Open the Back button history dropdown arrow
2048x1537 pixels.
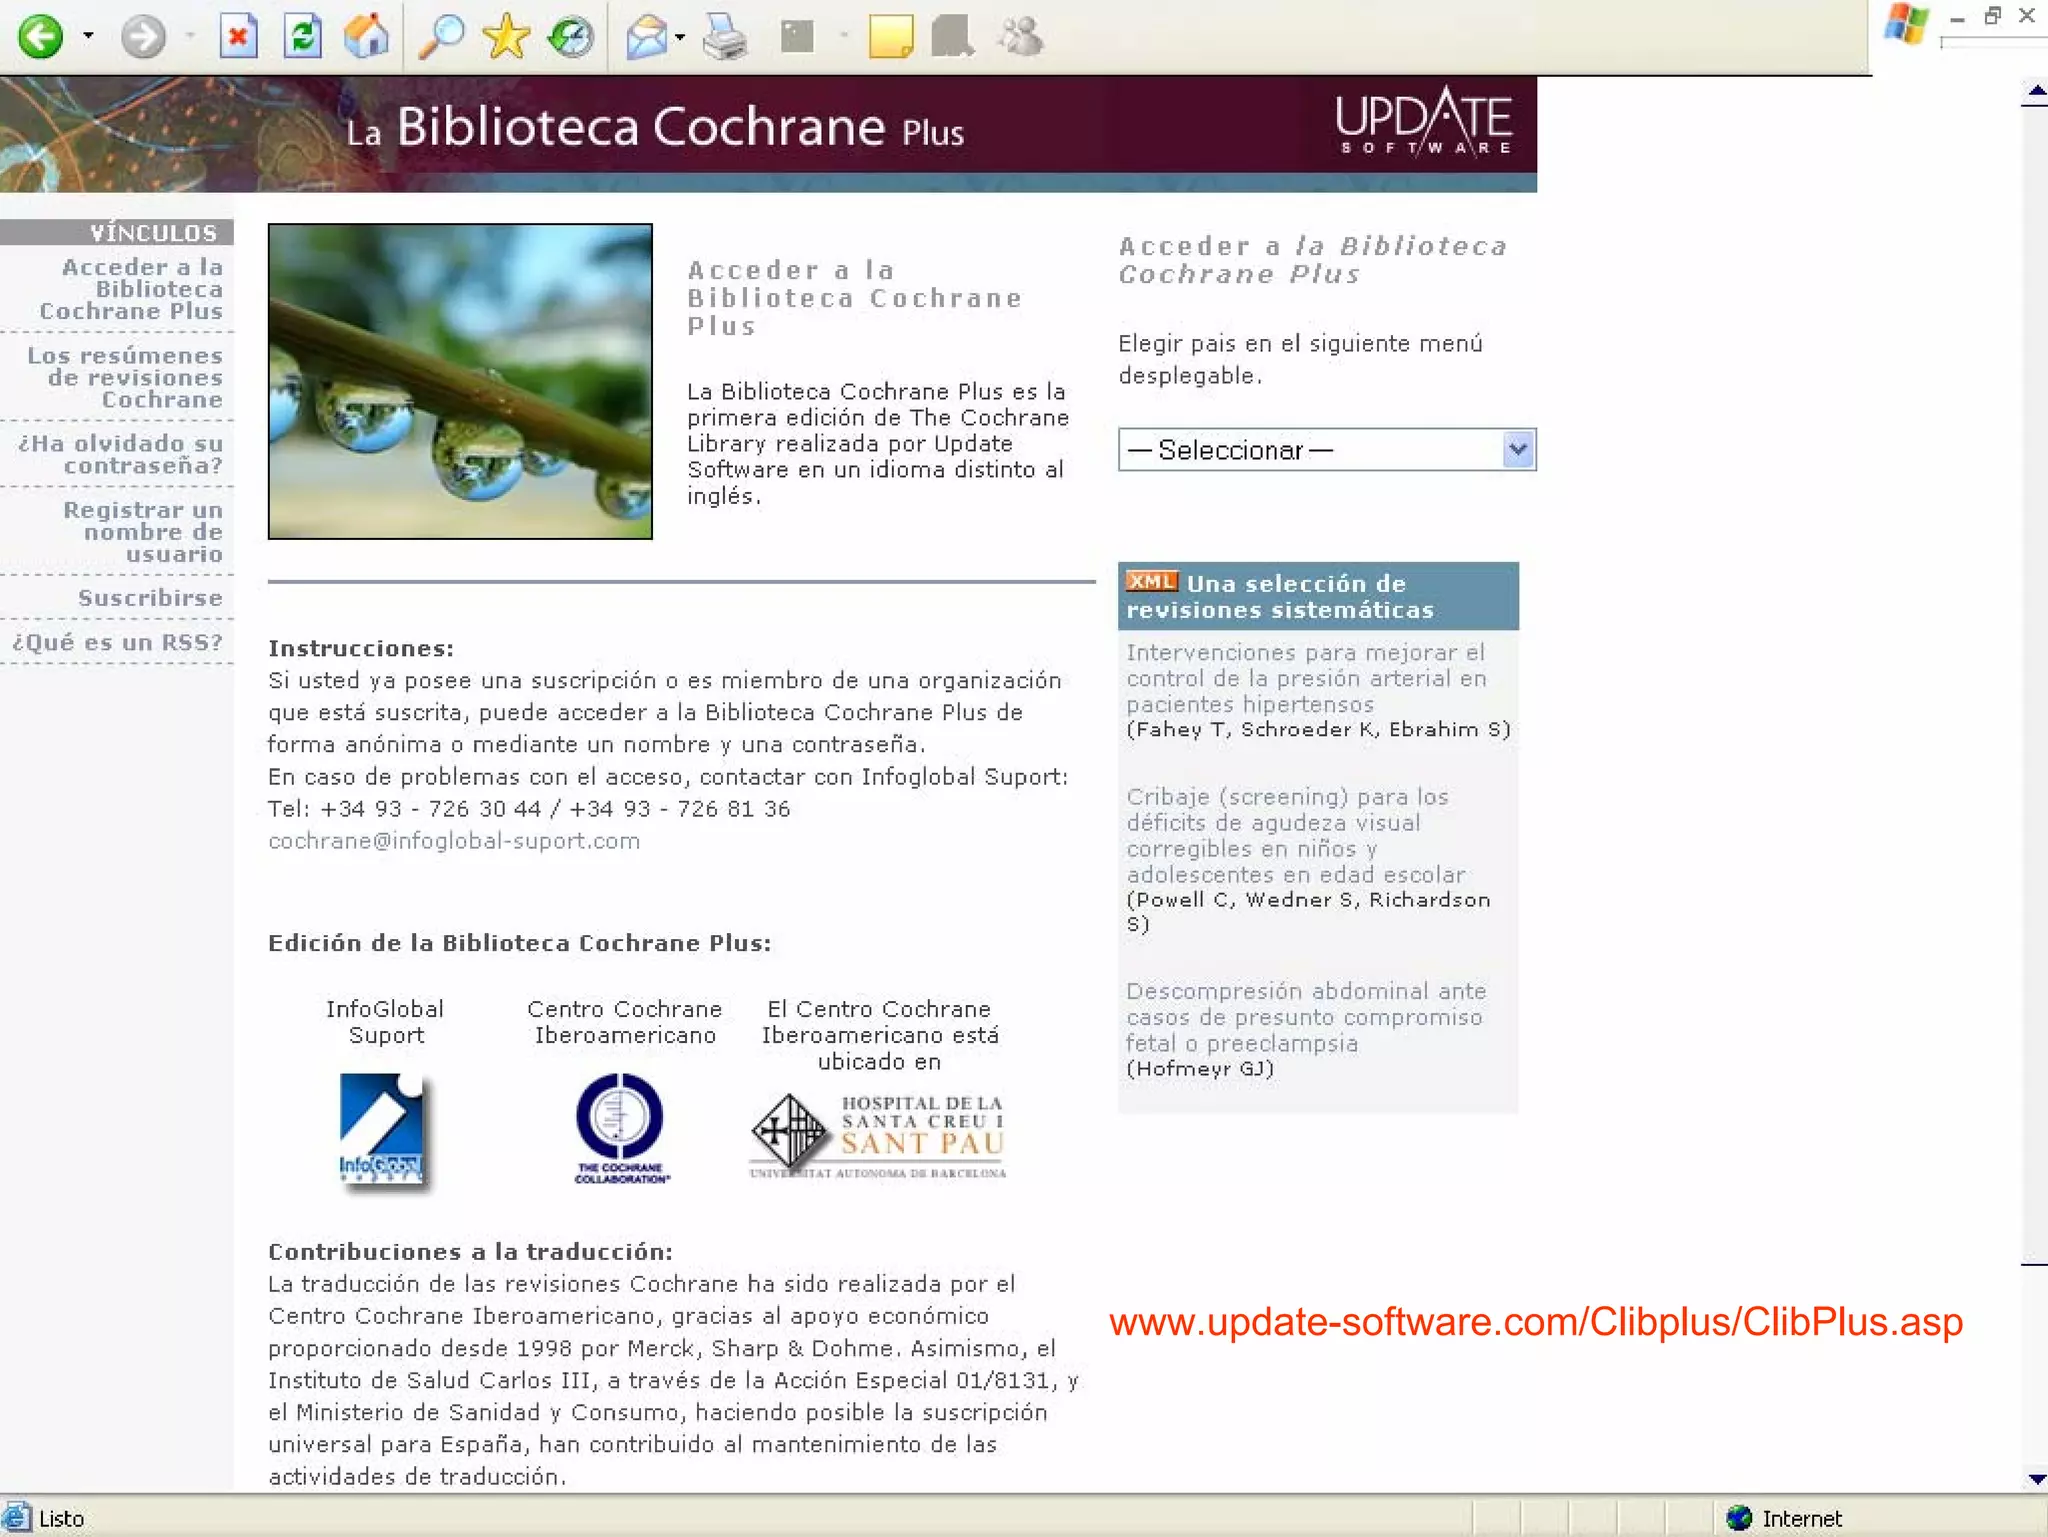coord(88,37)
